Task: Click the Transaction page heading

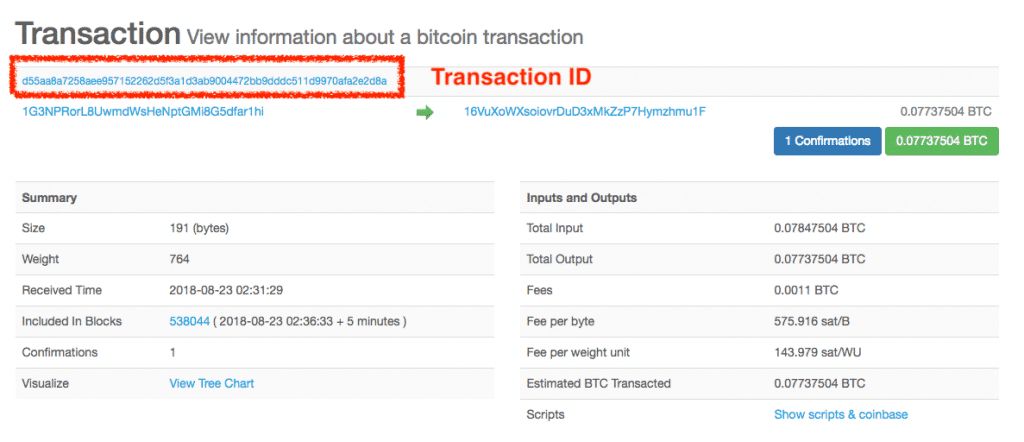Action: (98, 35)
